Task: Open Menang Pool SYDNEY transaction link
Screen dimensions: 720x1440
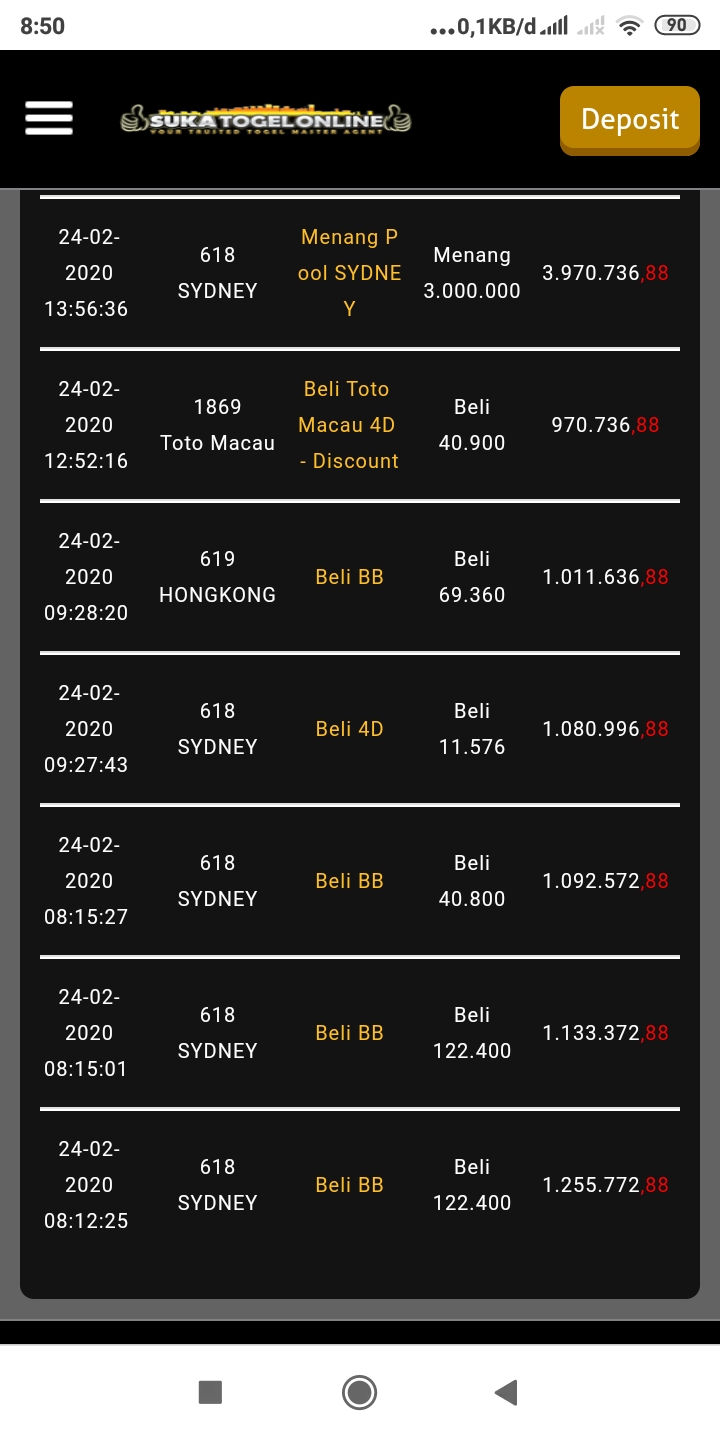Action: pos(349,273)
